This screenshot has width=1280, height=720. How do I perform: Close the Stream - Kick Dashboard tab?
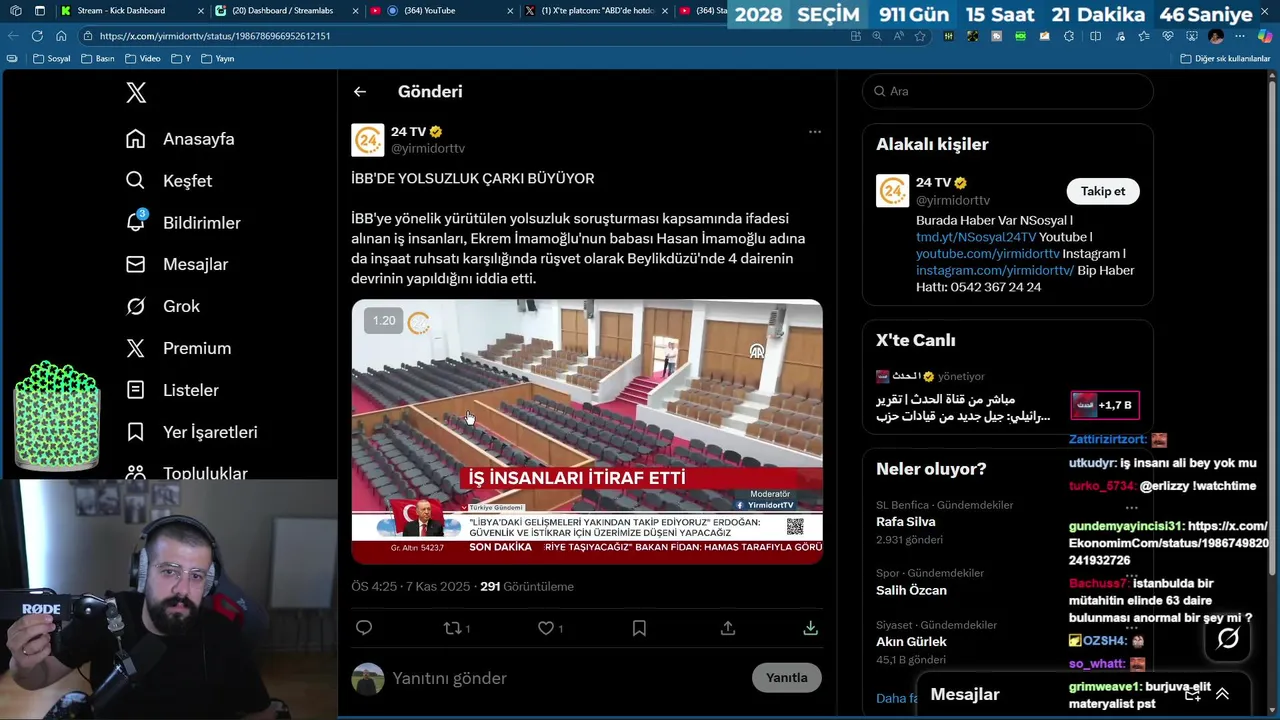pos(200,11)
